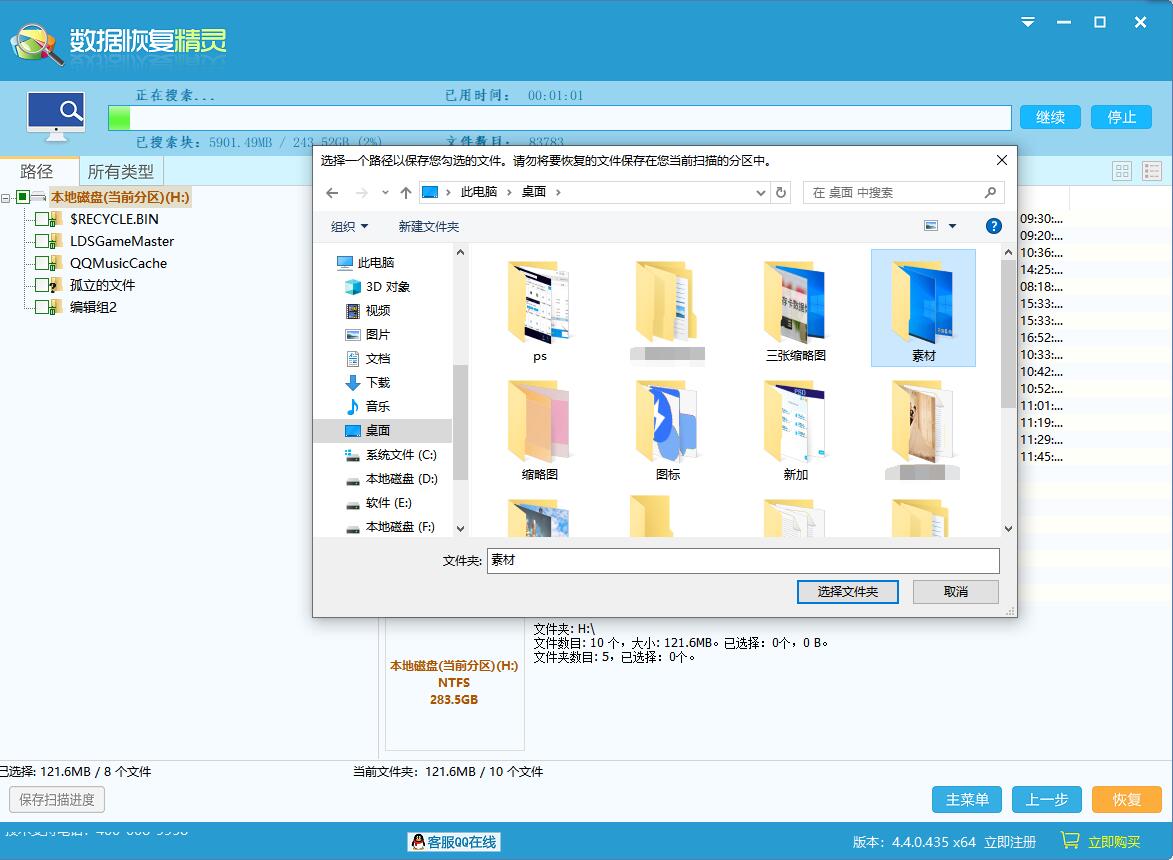The image size is (1173, 860).
Task: Switch to the 路径 tab
Action: coord(38,171)
